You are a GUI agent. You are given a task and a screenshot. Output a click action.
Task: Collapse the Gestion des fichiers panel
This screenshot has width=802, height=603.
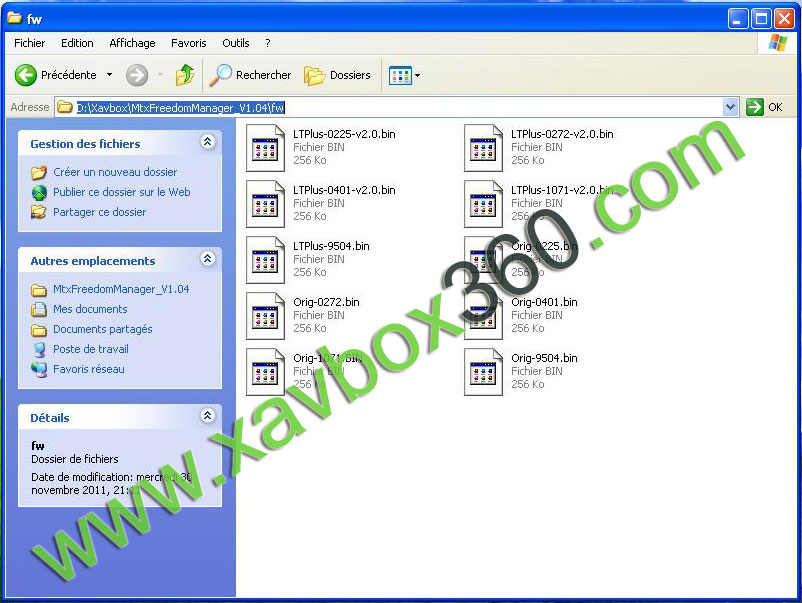point(208,142)
